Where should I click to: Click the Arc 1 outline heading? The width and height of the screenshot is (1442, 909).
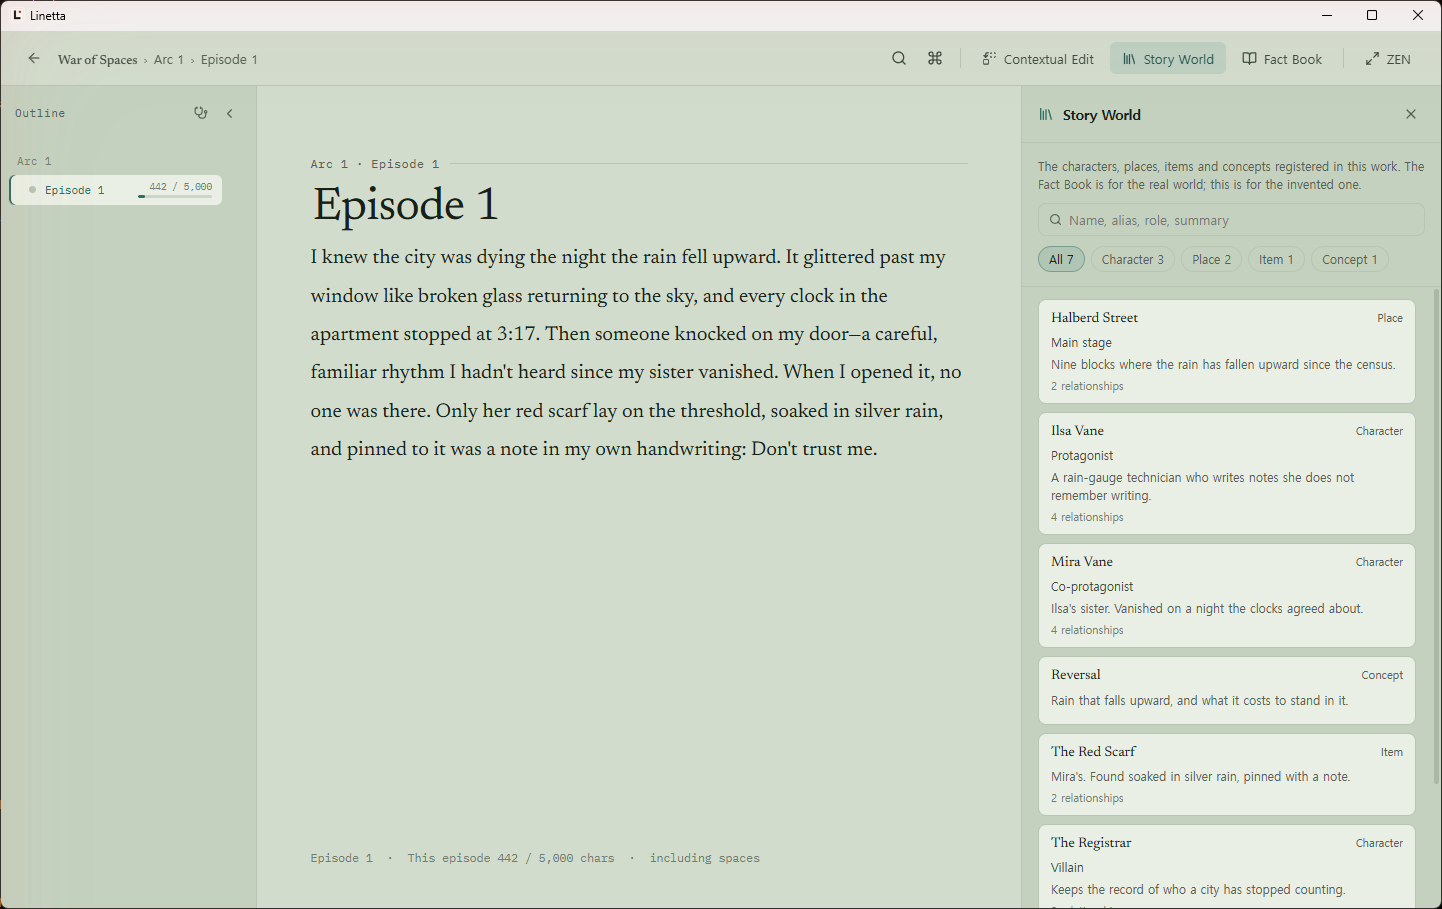pyautogui.click(x=34, y=161)
